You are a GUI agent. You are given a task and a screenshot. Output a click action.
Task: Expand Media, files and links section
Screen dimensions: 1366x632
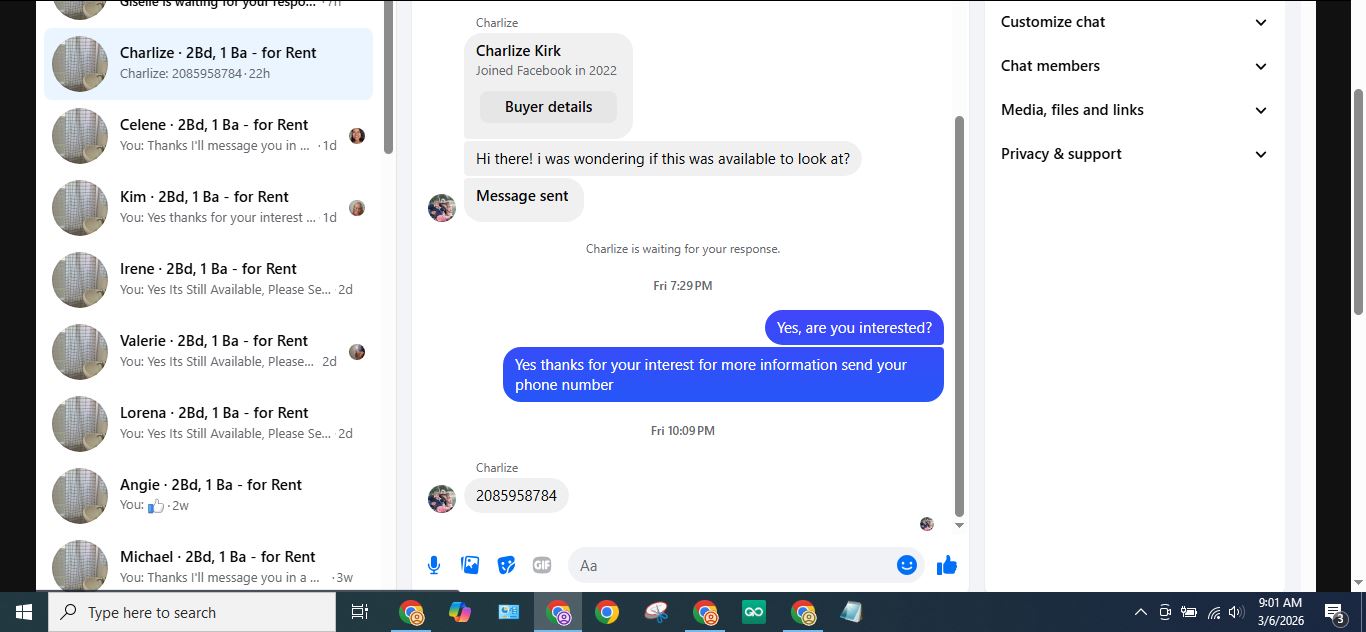1134,110
